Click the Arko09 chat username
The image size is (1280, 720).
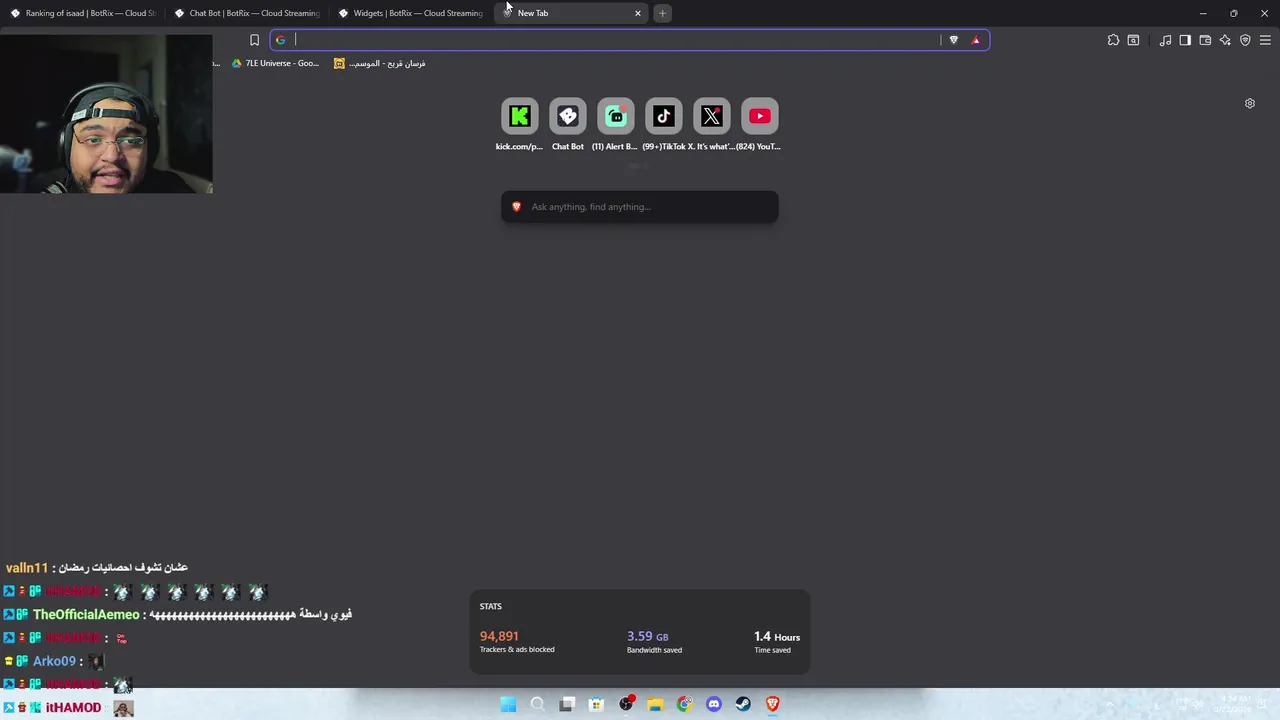(x=55, y=661)
